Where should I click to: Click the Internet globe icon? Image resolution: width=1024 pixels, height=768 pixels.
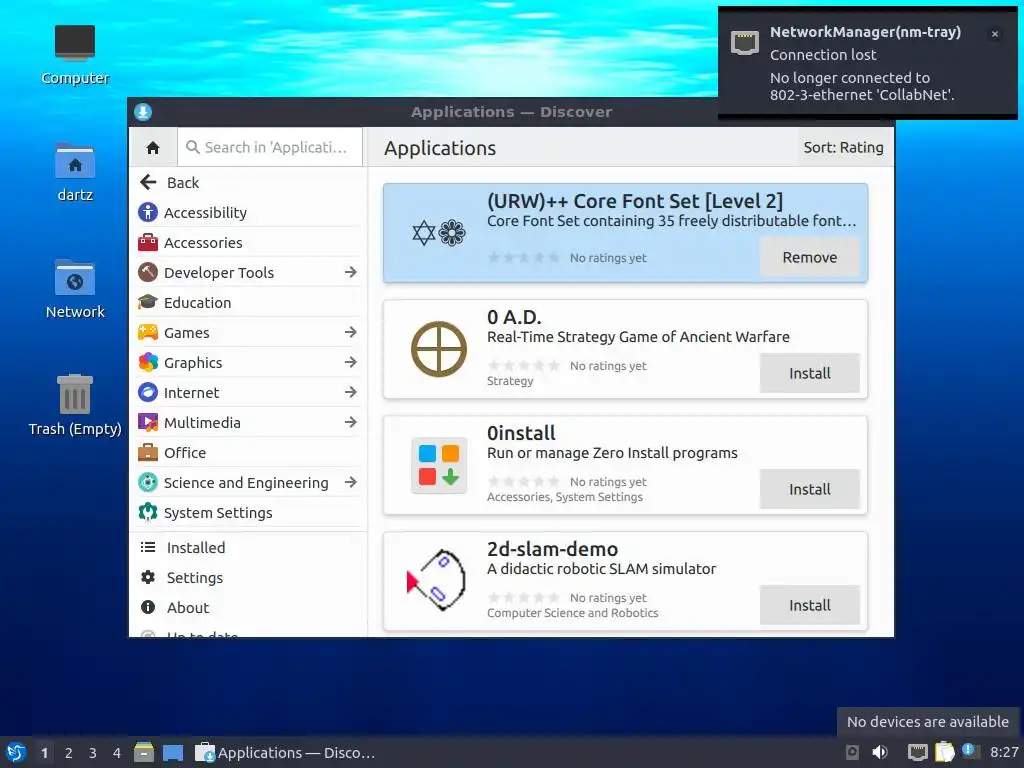(148, 392)
